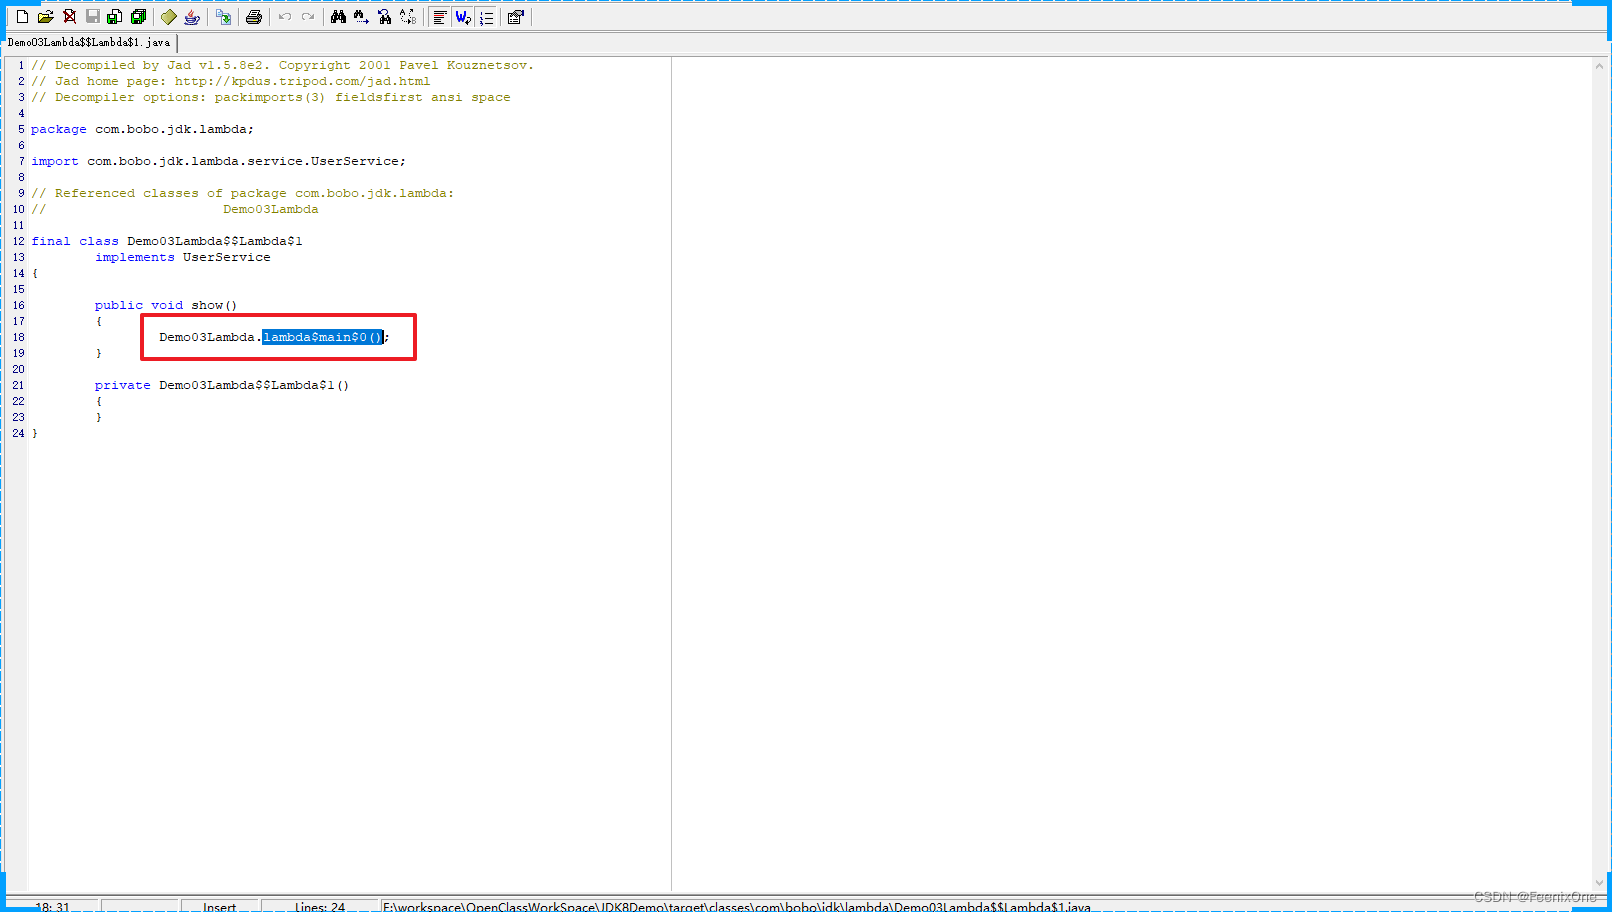Click the copy document with arrow icon
1612x912 pixels.
(x=223, y=17)
